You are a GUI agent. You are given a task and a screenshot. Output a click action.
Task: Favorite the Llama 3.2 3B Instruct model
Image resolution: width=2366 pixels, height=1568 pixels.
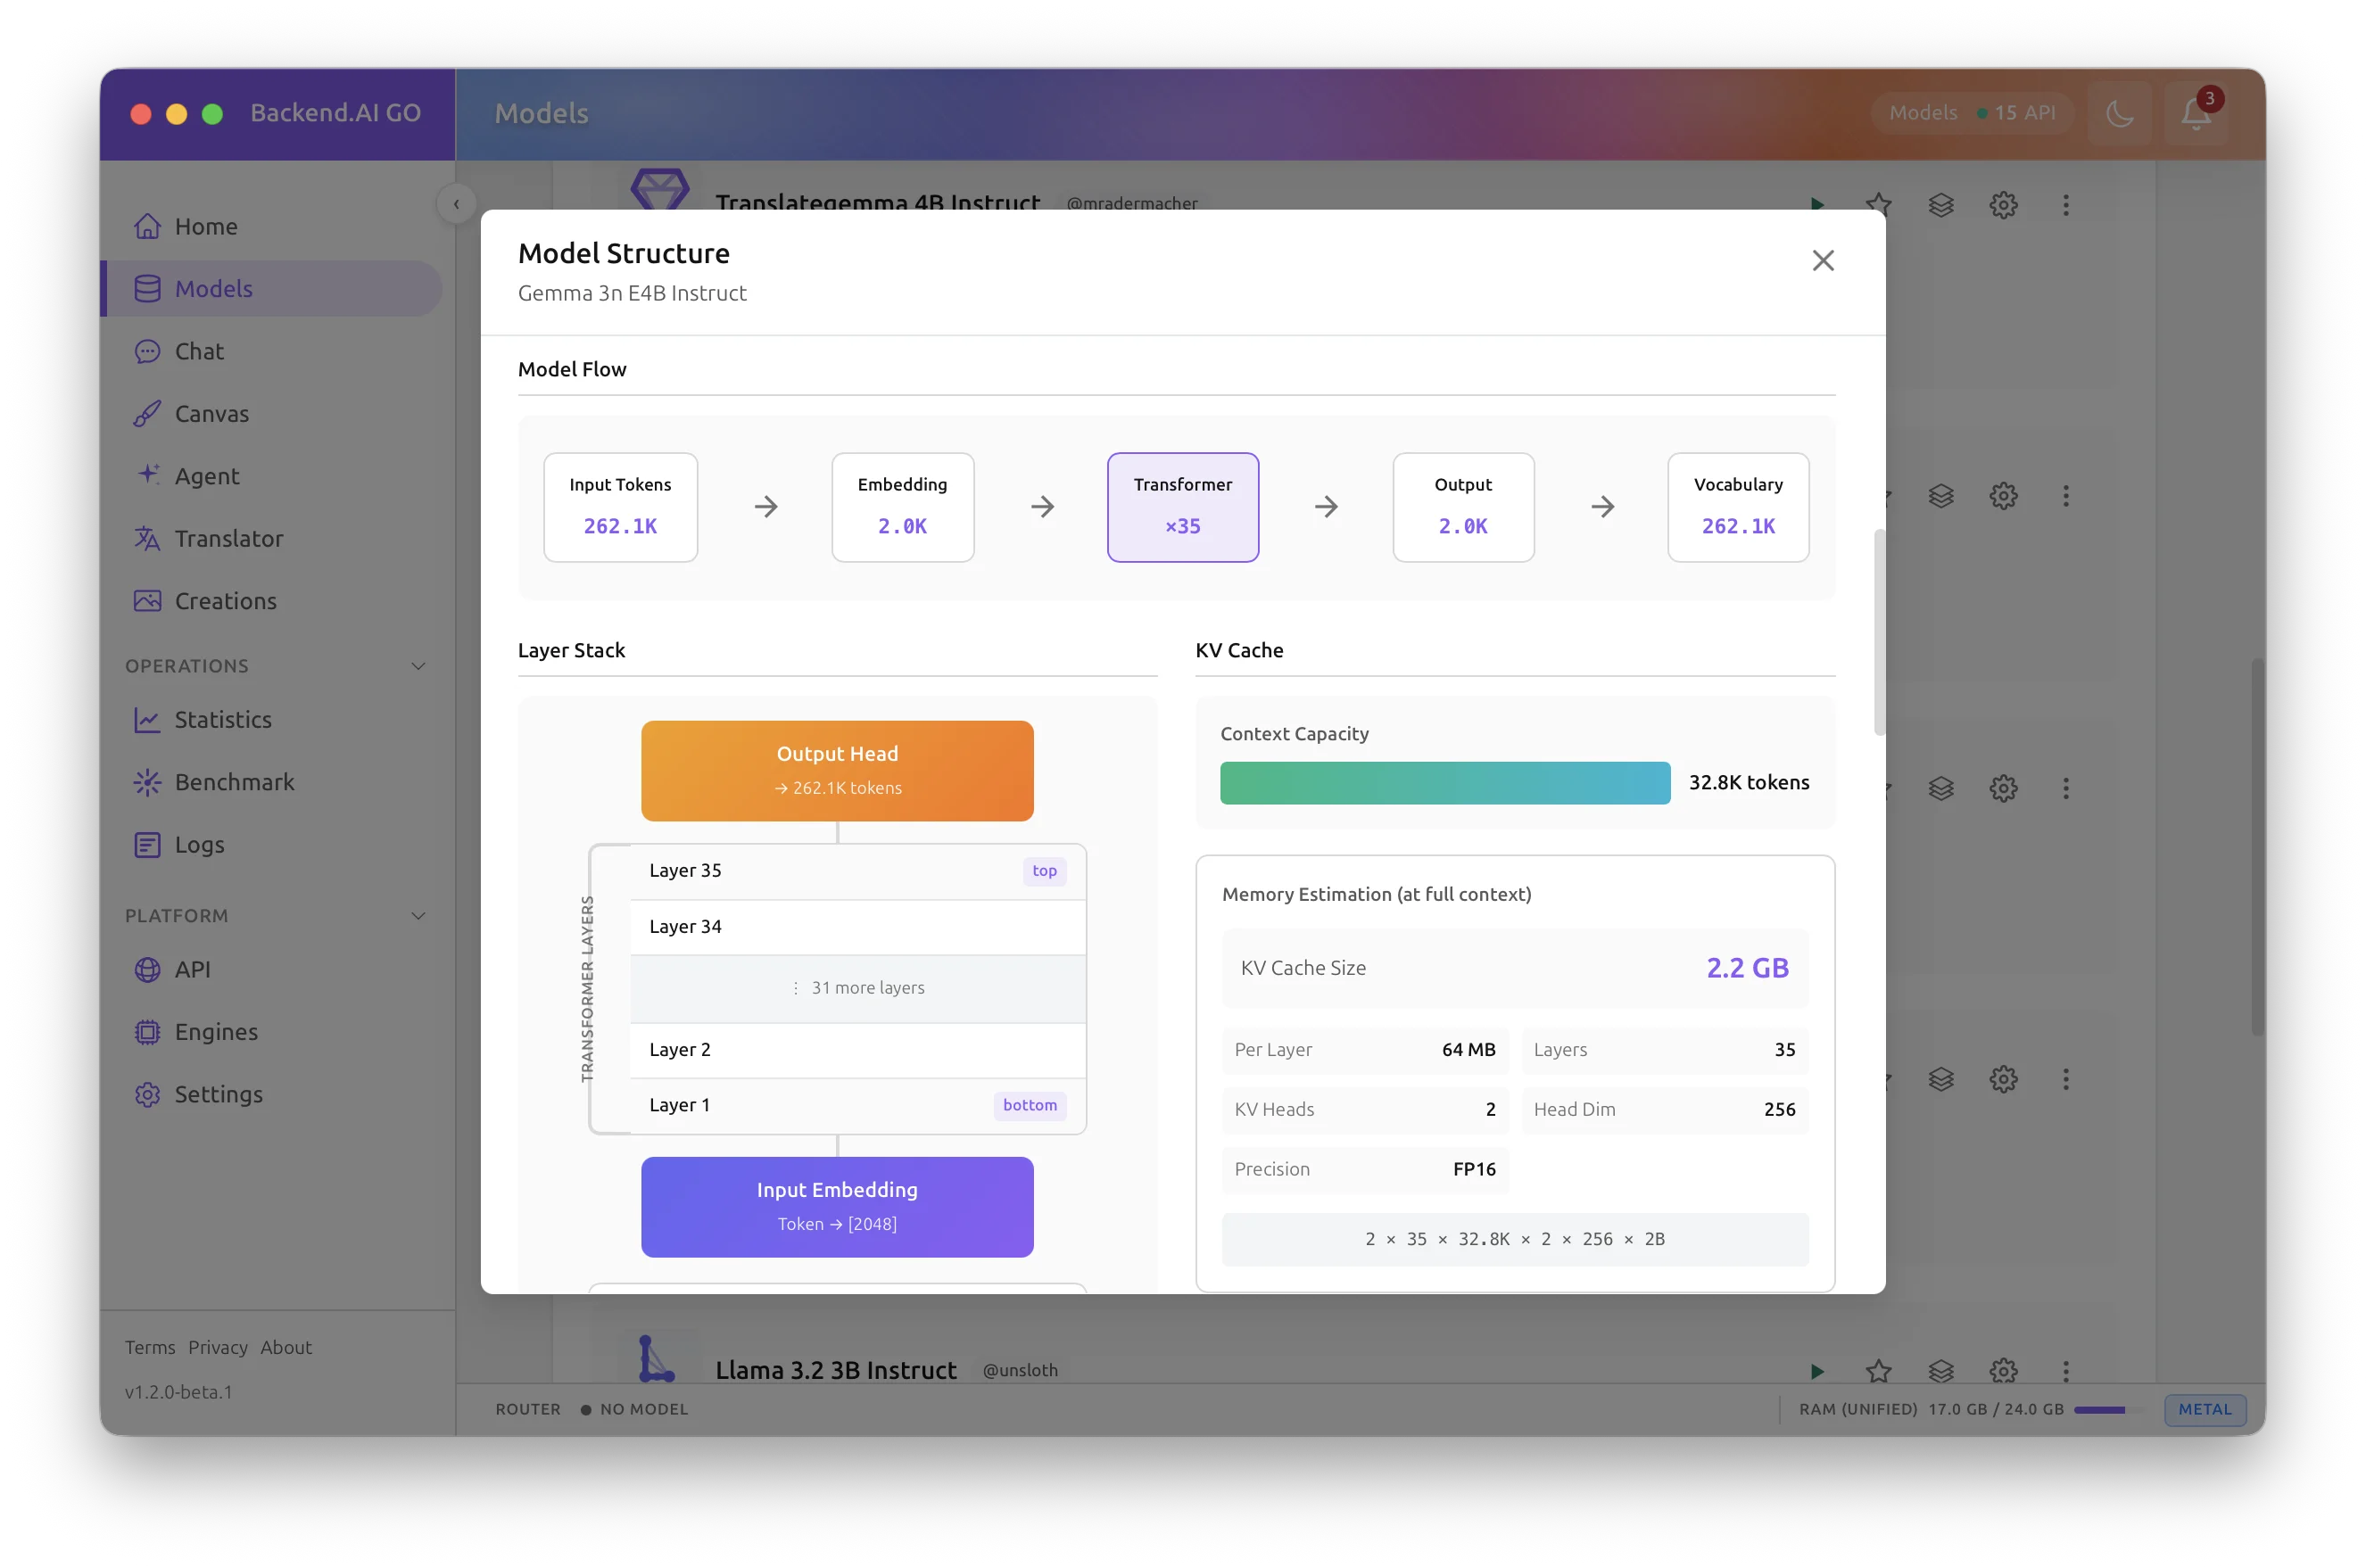pyautogui.click(x=1880, y=1371)
